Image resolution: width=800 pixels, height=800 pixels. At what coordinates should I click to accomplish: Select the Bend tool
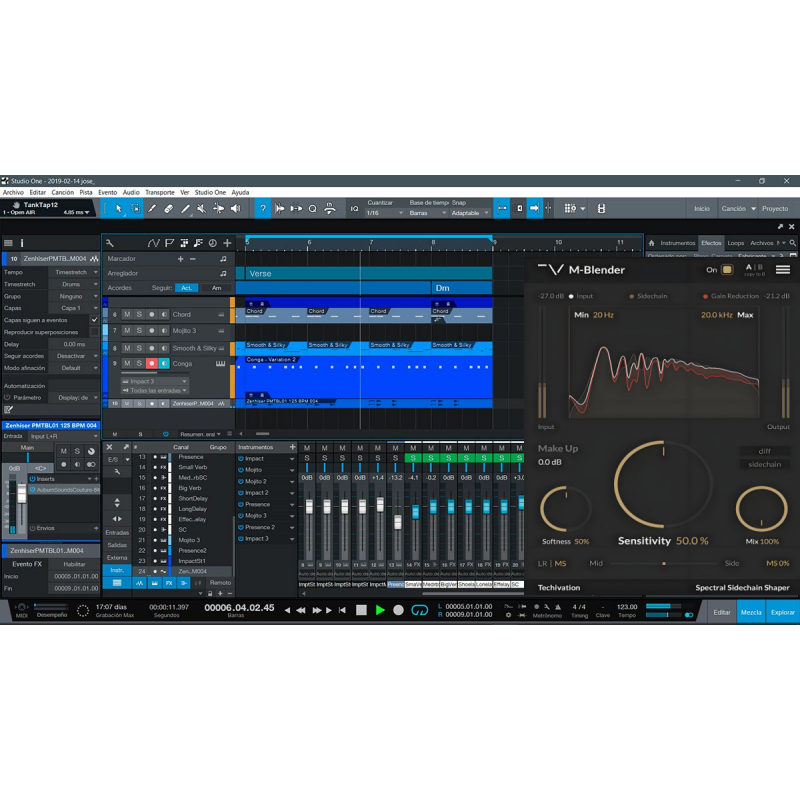tap(218, 208)
